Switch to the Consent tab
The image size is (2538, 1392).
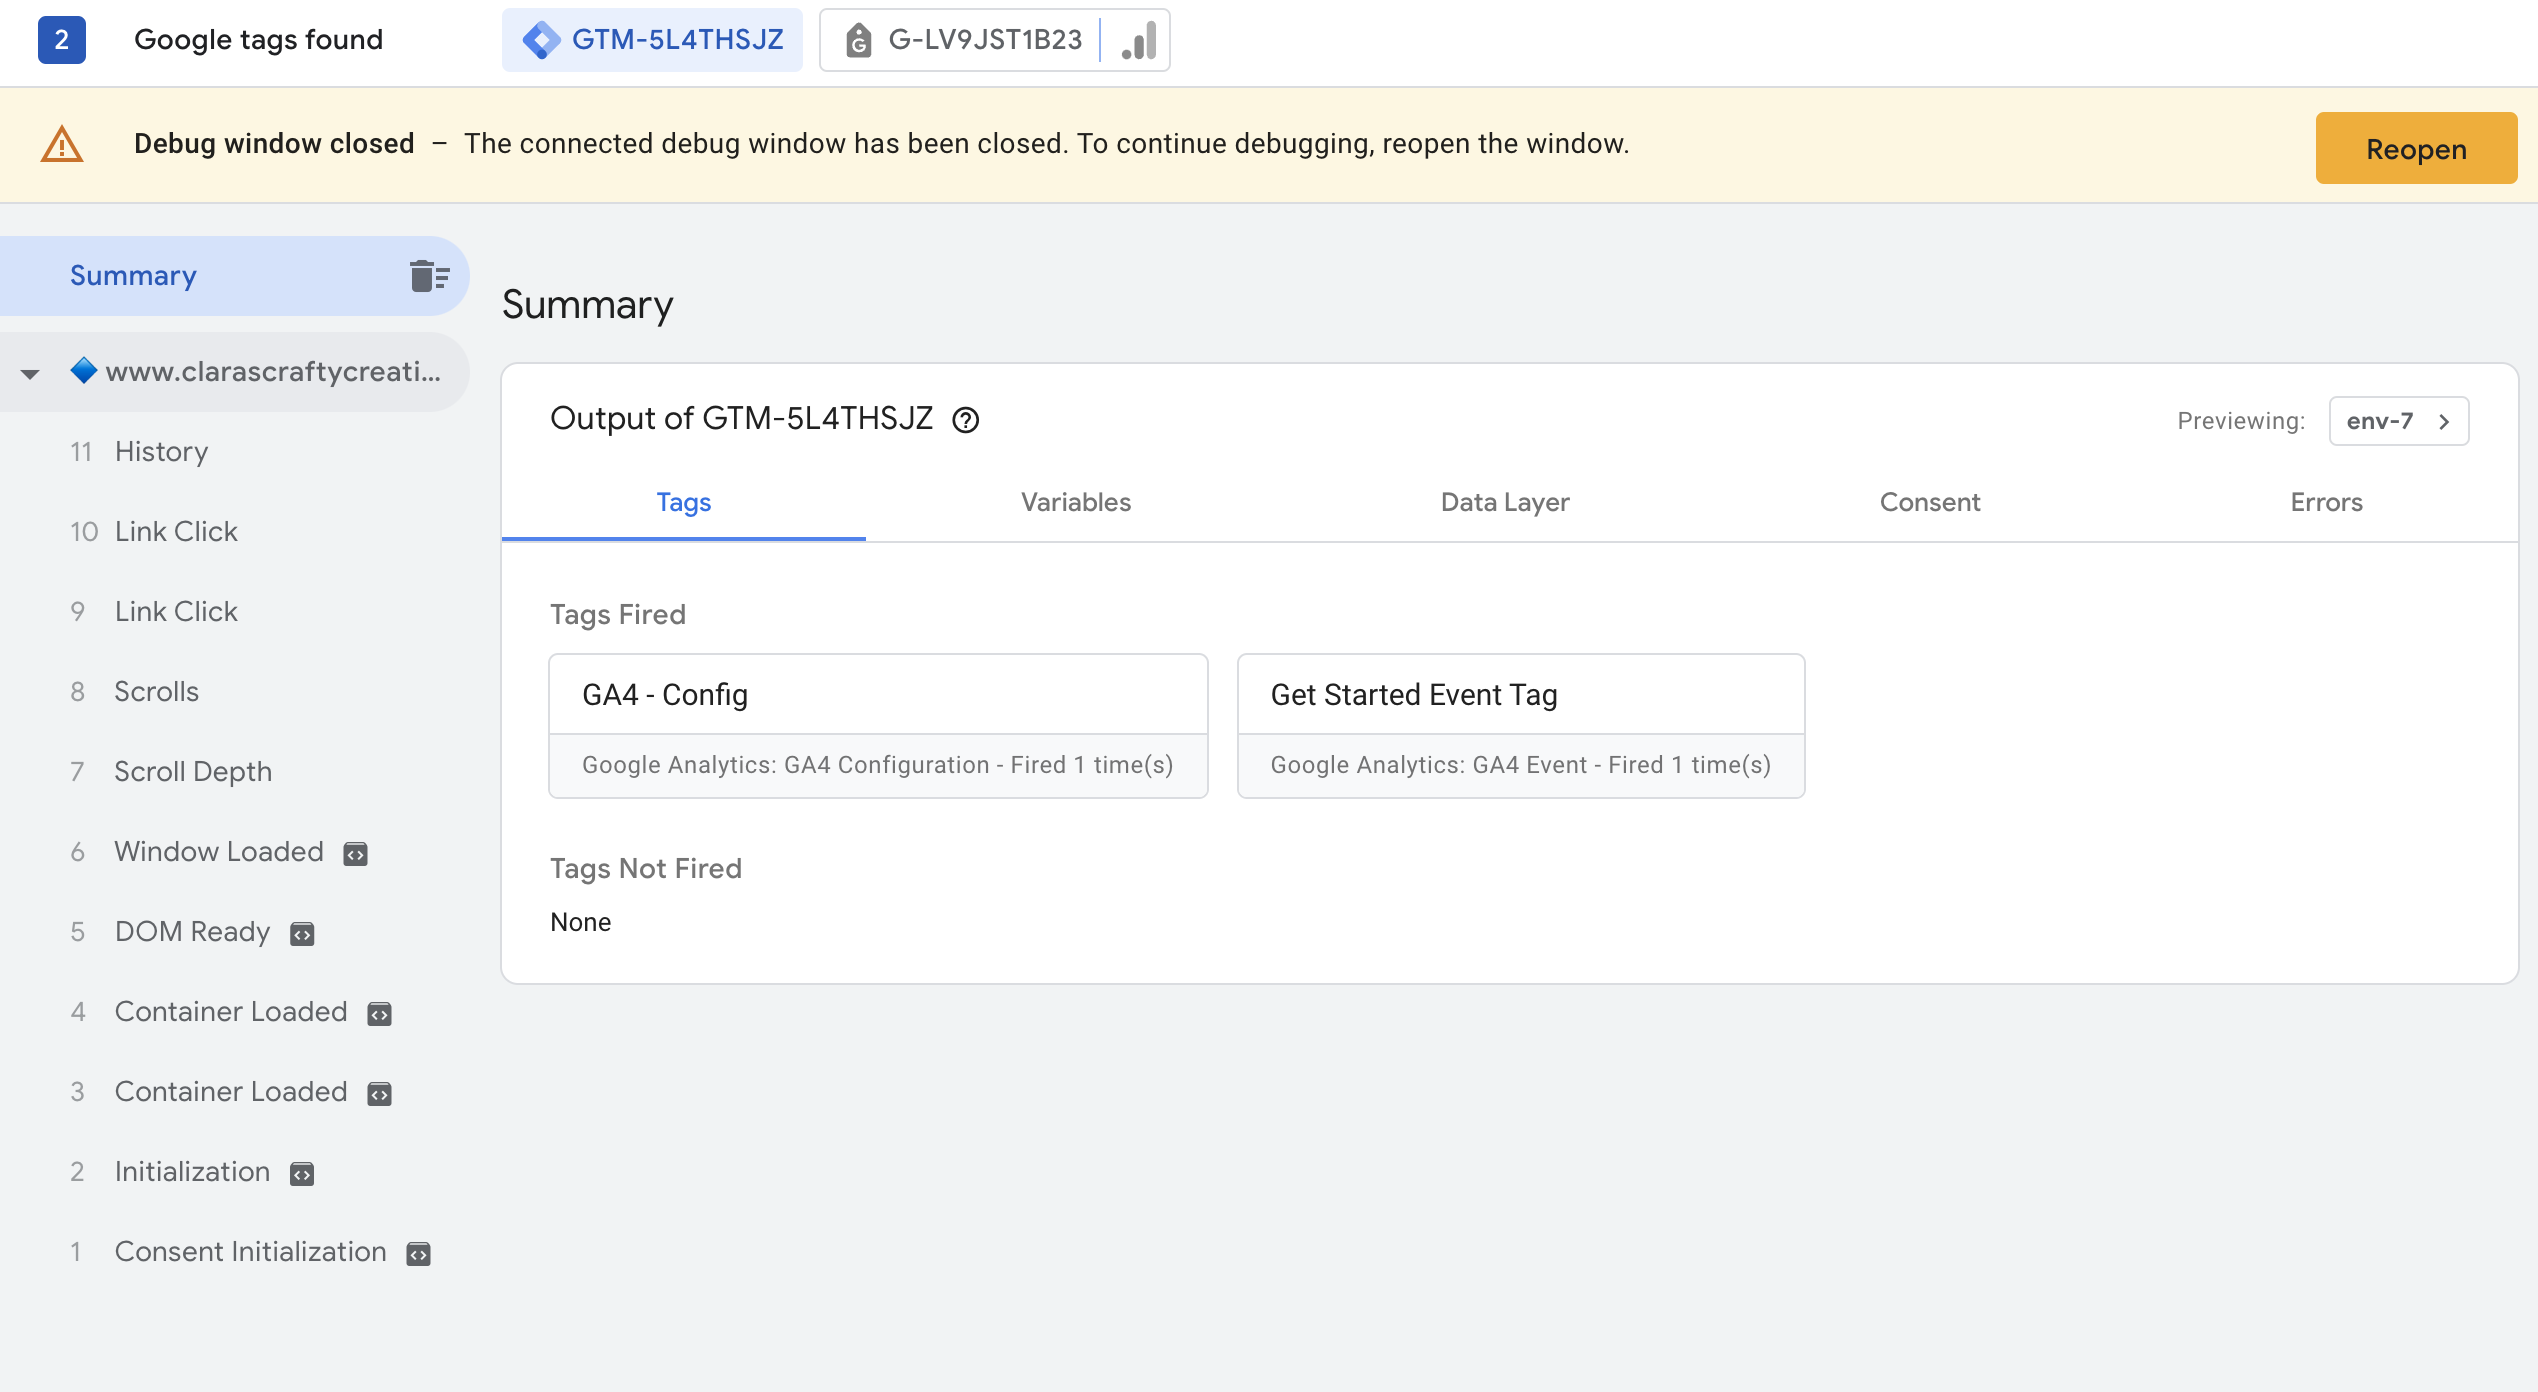(x=1929, y=502)
